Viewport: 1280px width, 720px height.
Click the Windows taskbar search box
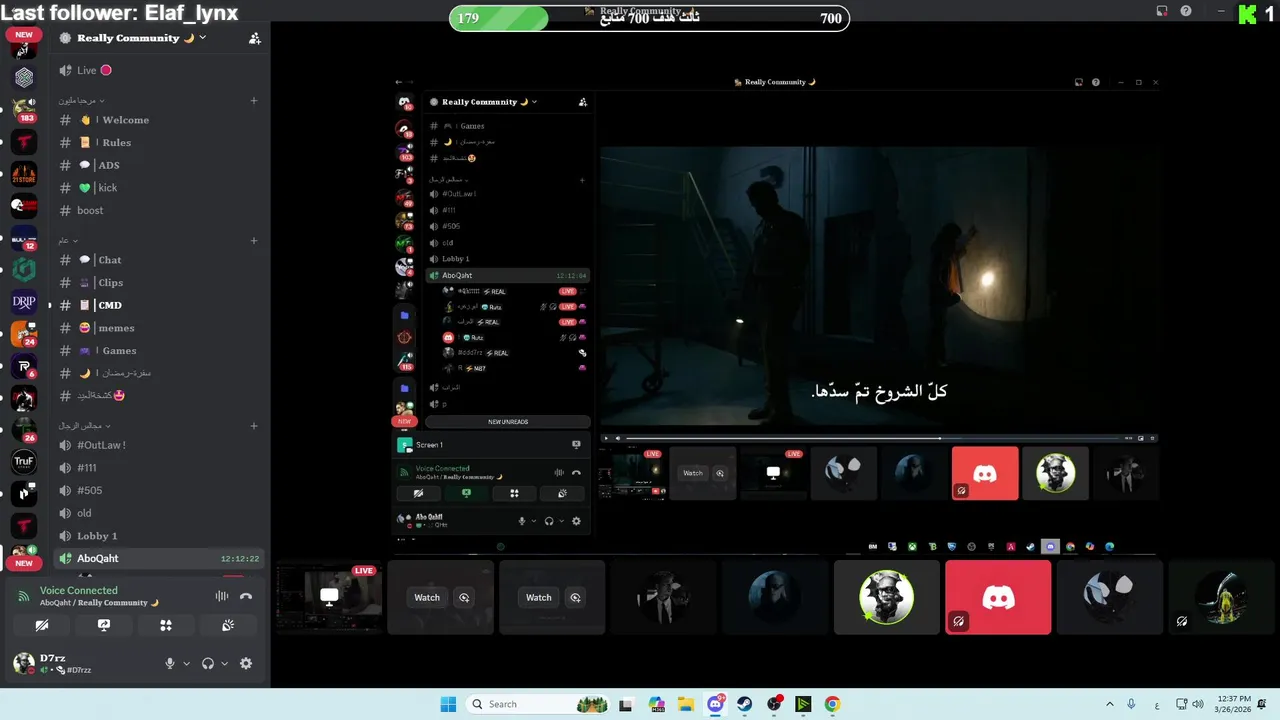coord(538,704)
